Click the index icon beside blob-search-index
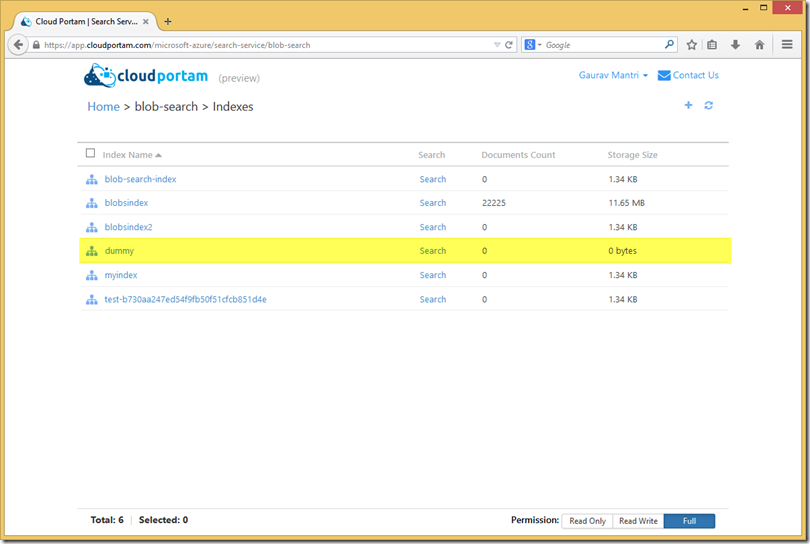Image resolution: width=810 pixels, height=544 pixels. [x=92, y=179]
